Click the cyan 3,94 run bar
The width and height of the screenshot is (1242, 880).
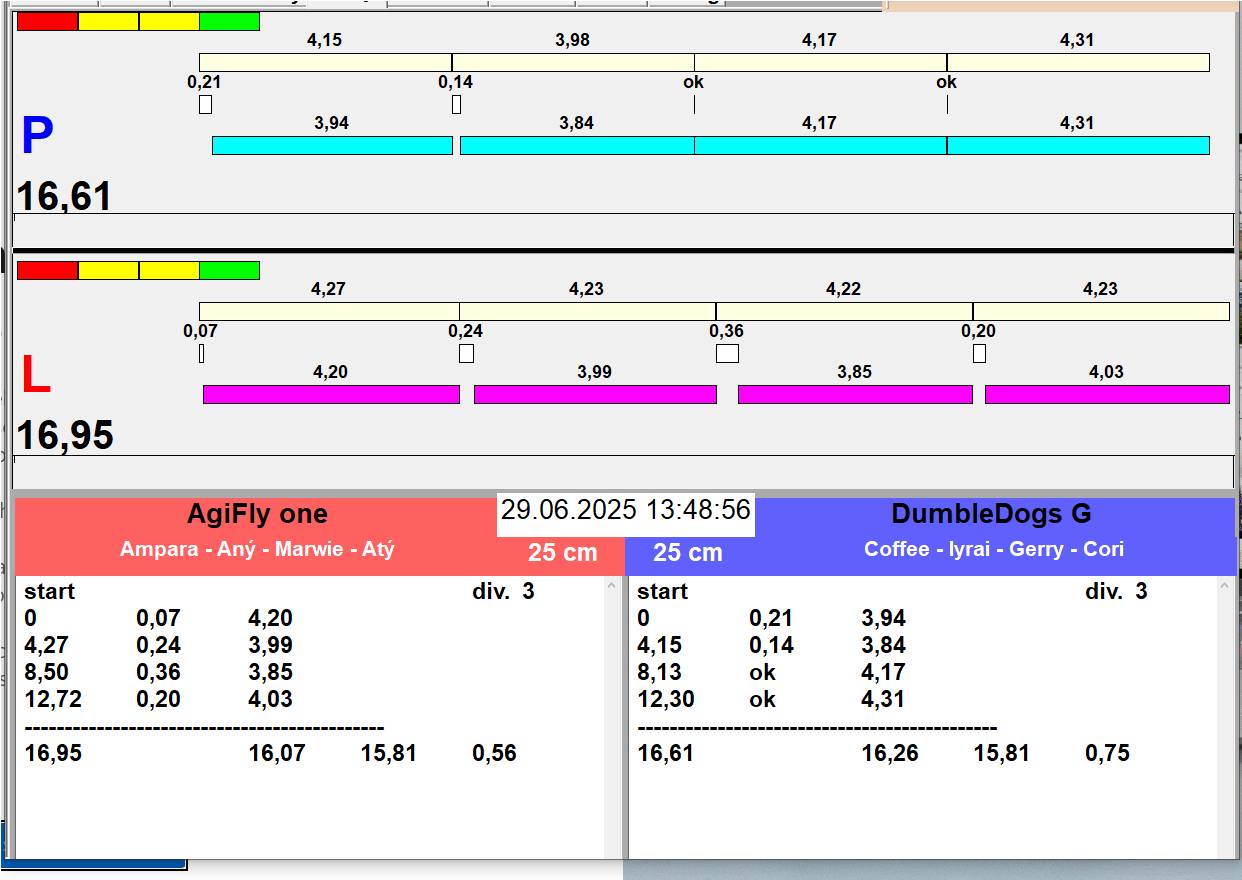(332, 145)
